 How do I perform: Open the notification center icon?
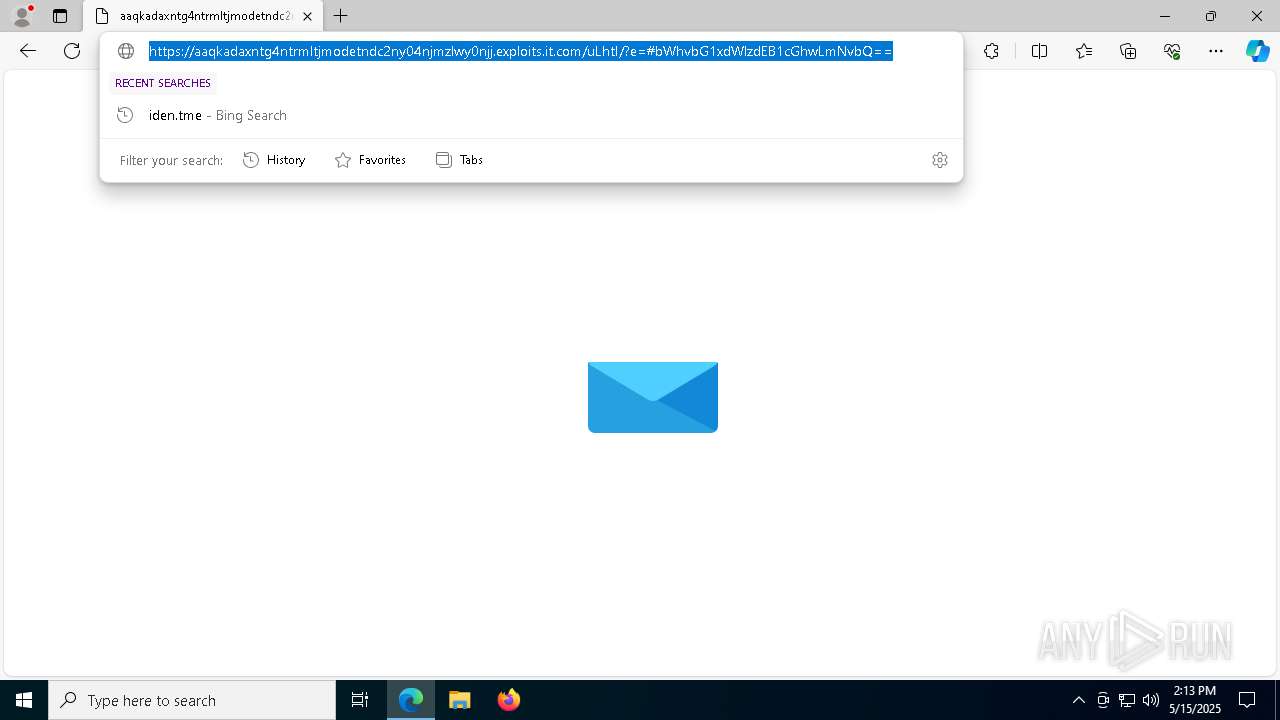point(1248,700)
